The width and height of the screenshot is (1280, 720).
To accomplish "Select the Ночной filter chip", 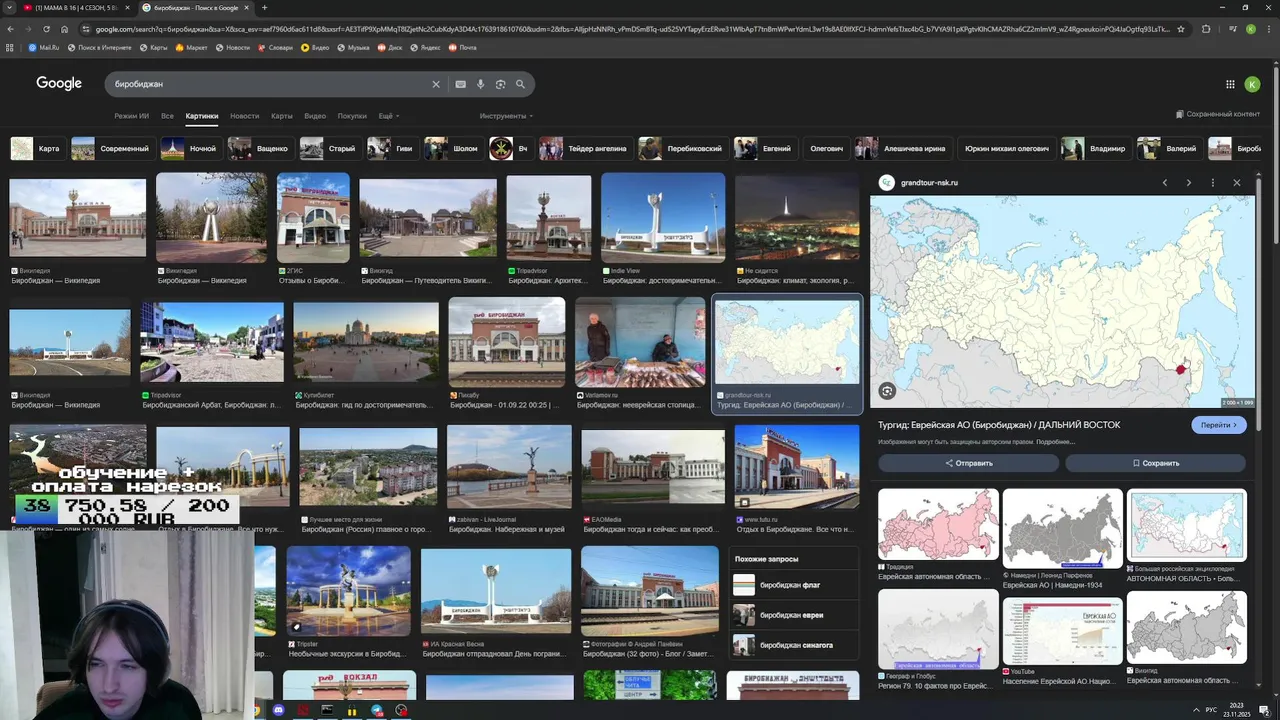I will point(190,148).
